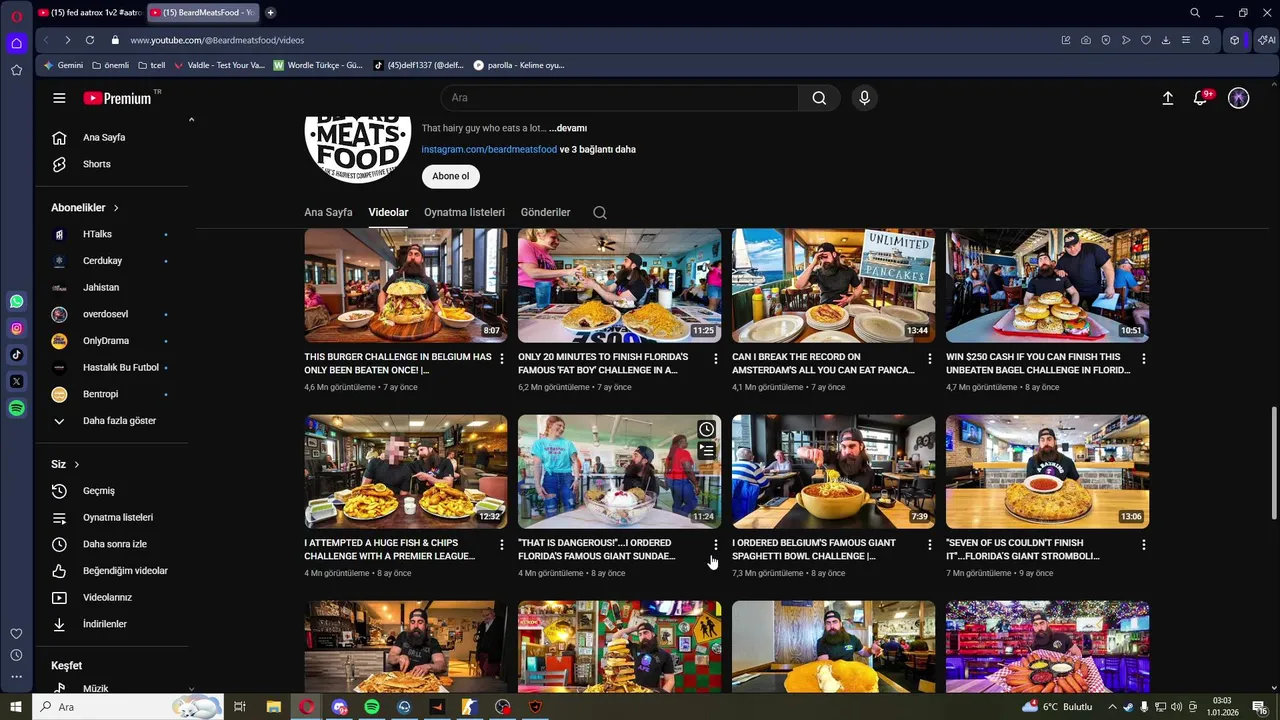Image resolution: width=1280 pixels, height=720 pixels.
Task: Open the YouTube account avatar menu
Action: click(1239, 98)
